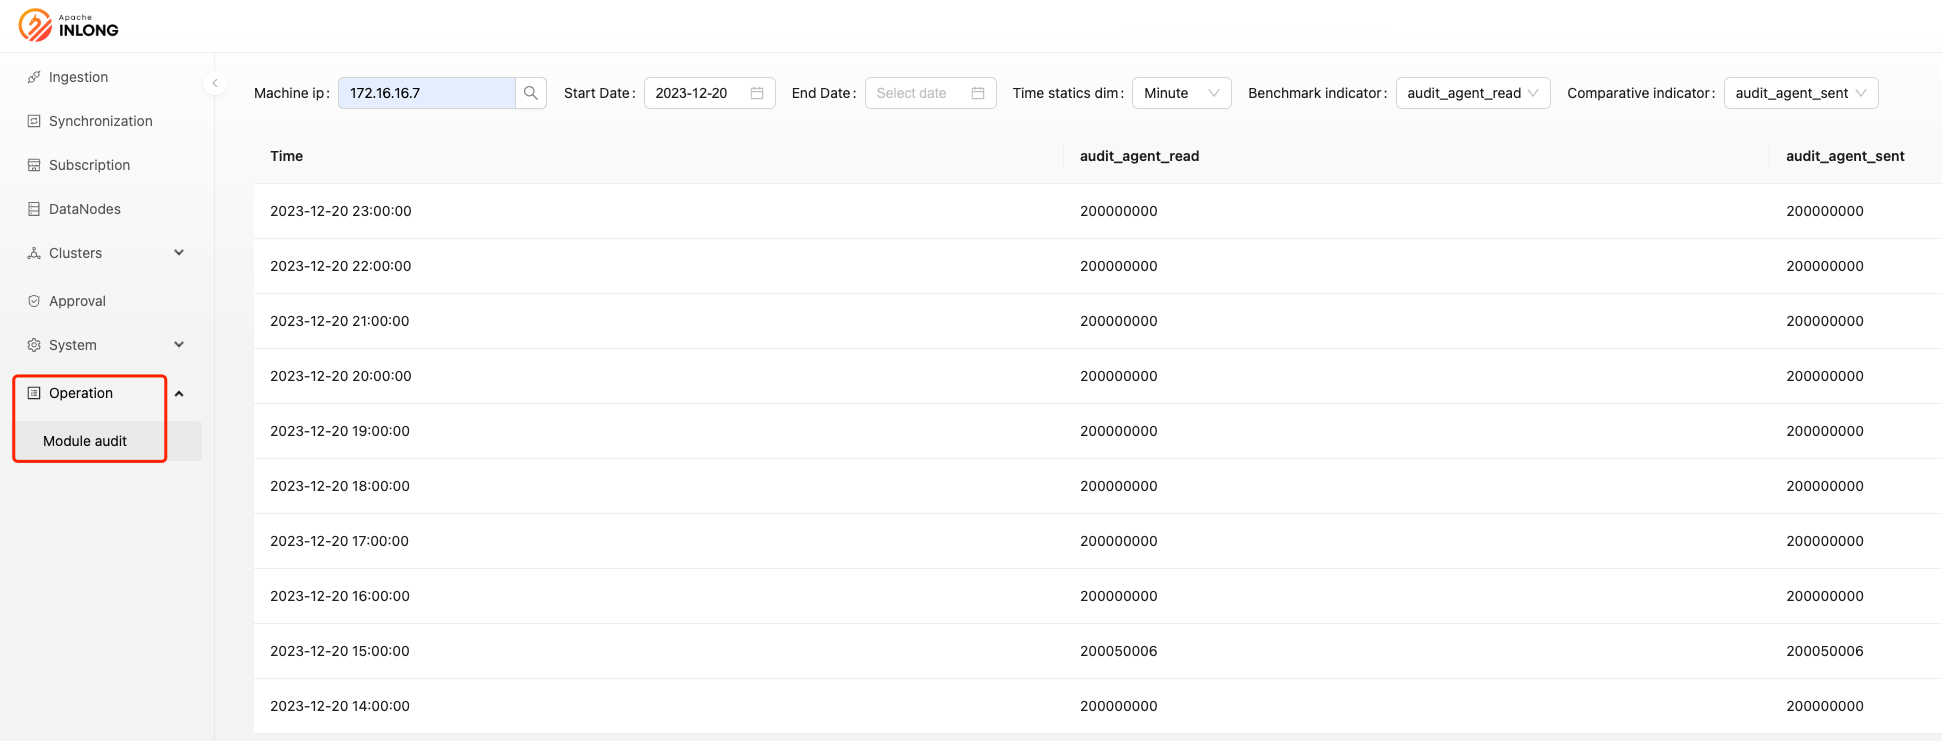Click the Ingestion sidebar icon
The image size is (1942, 741).
coord(34,77)
